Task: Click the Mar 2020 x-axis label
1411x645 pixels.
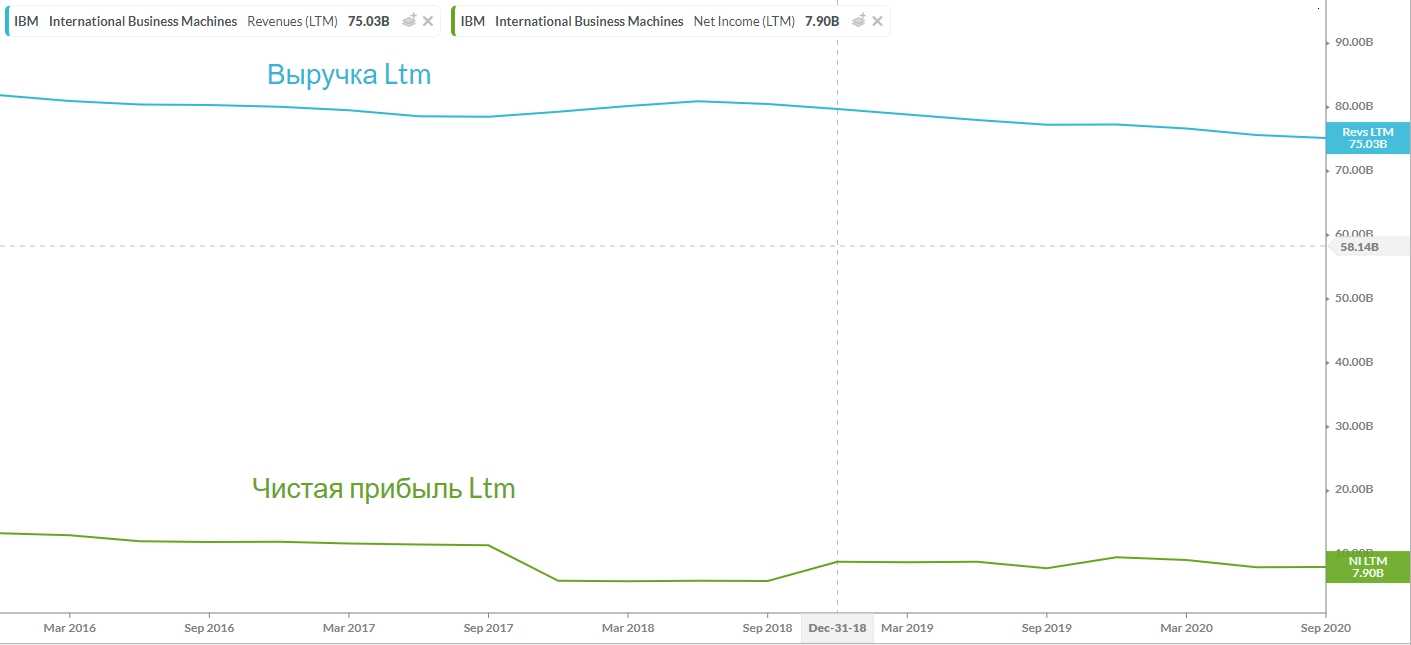Action: point(1186,628)
